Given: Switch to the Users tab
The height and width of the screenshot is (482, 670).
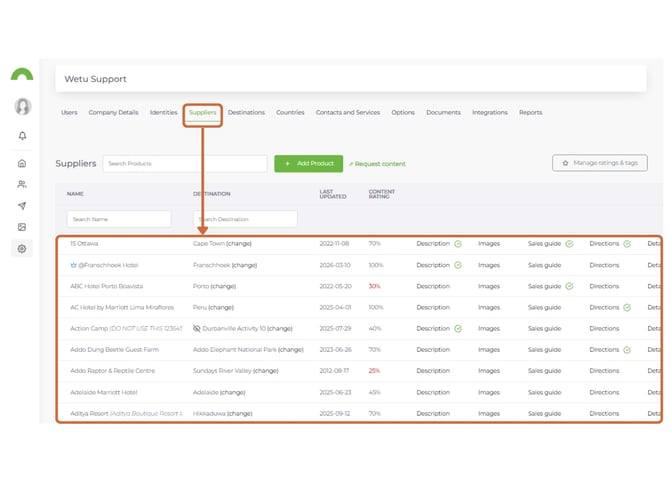Looking at the screenshot, I should tap(69, 112).
